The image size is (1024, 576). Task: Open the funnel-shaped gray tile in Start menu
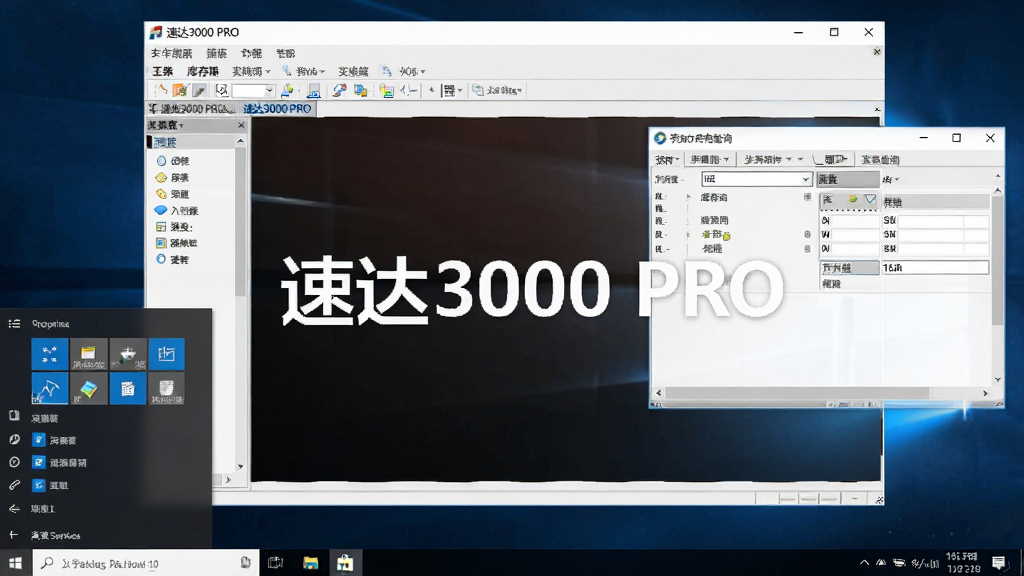click(x=128, y=355)
